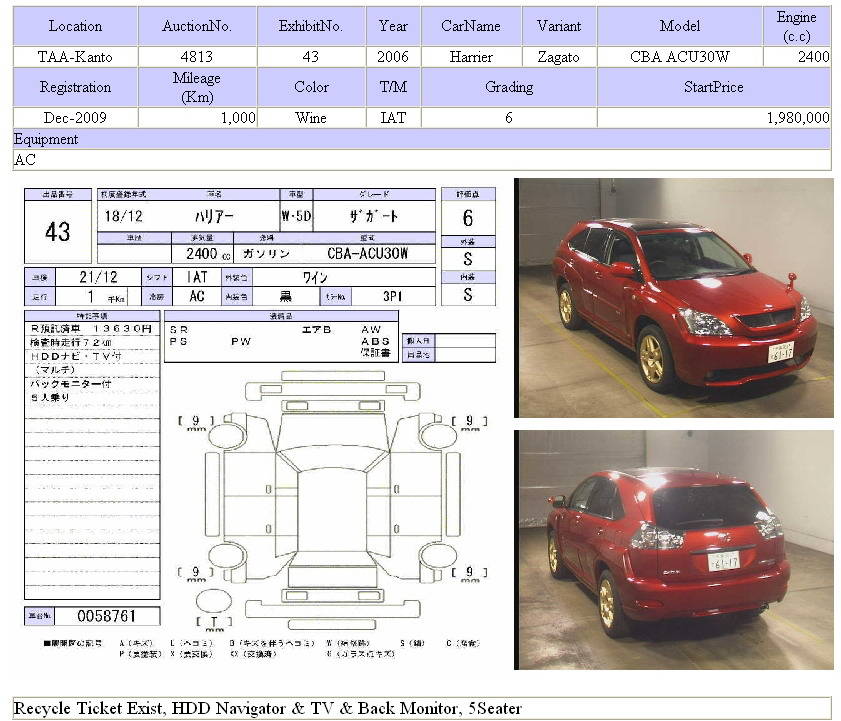This screenshot has width=841, height=721.
Task: Select the engine value '2400' cell
Action: 796,57
